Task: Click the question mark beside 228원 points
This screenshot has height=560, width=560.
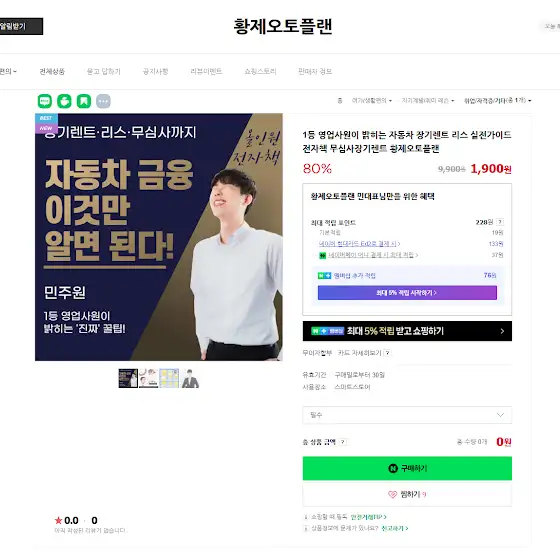Action: (x=500, y=222)
